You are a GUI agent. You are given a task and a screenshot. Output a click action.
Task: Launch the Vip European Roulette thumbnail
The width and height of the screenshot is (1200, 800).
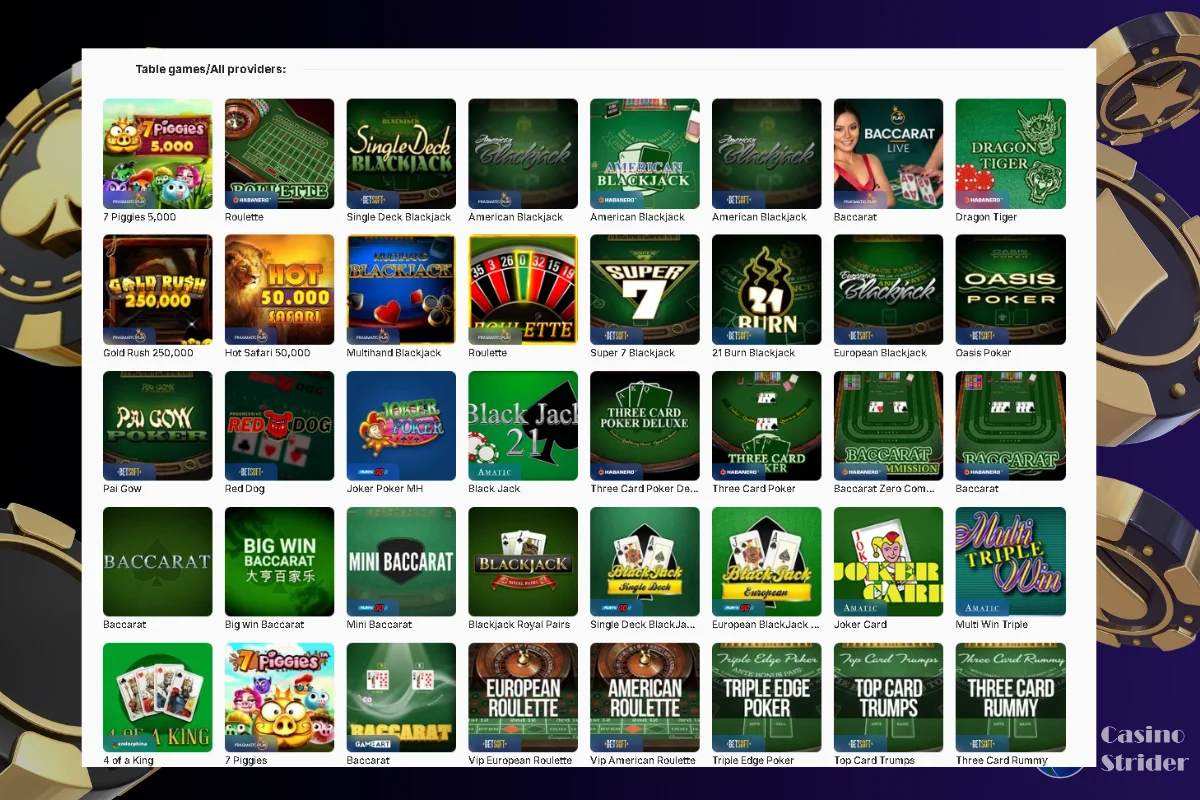[x=523, y=697]
